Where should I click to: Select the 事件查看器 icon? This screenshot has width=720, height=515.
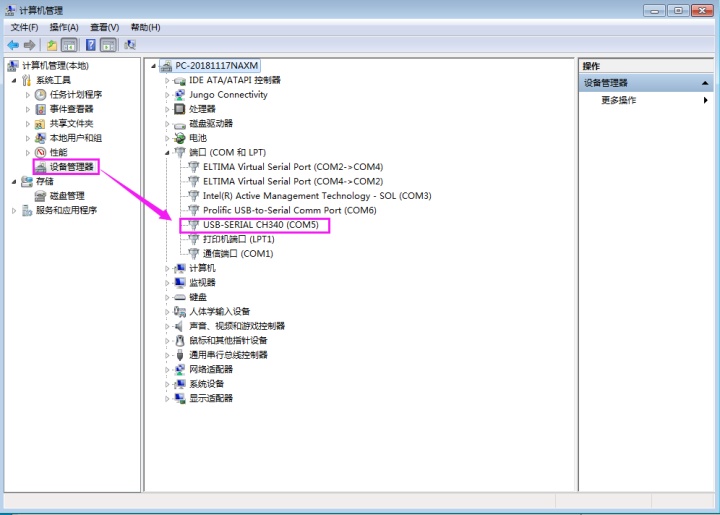click(40, 109)
